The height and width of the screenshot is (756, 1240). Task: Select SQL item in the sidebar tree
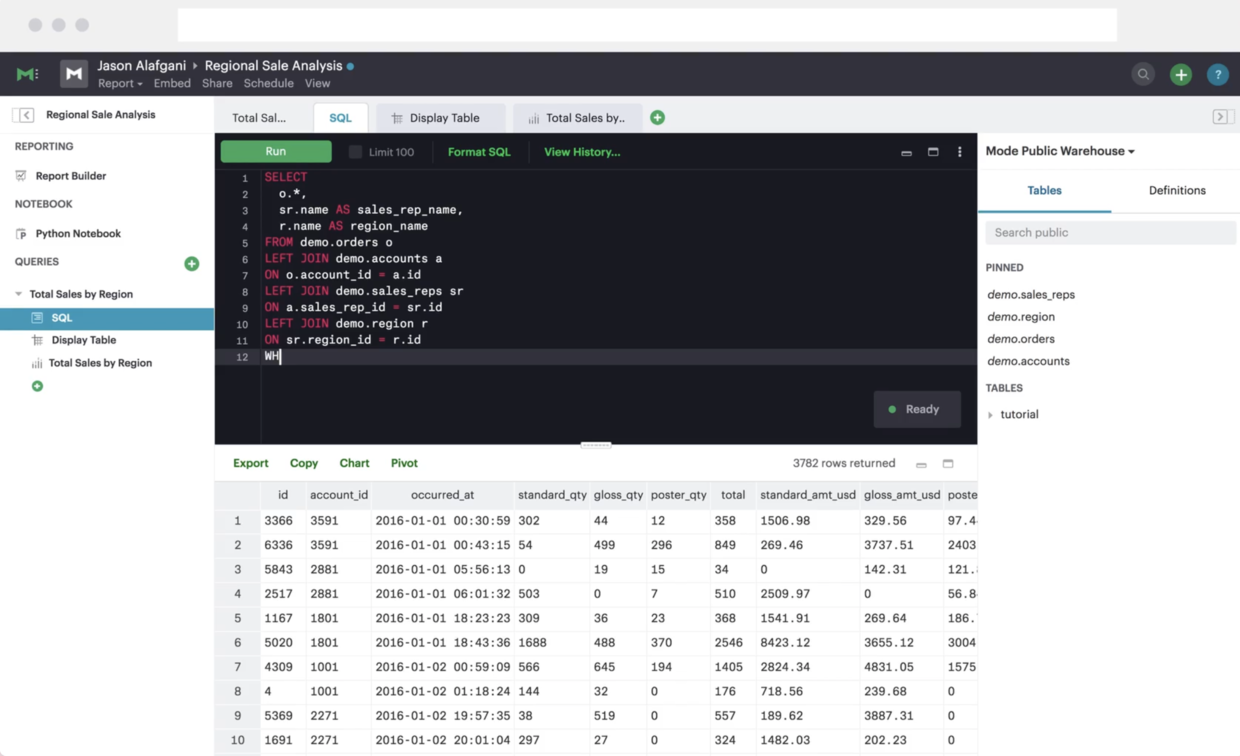click(x=107, y=318)
